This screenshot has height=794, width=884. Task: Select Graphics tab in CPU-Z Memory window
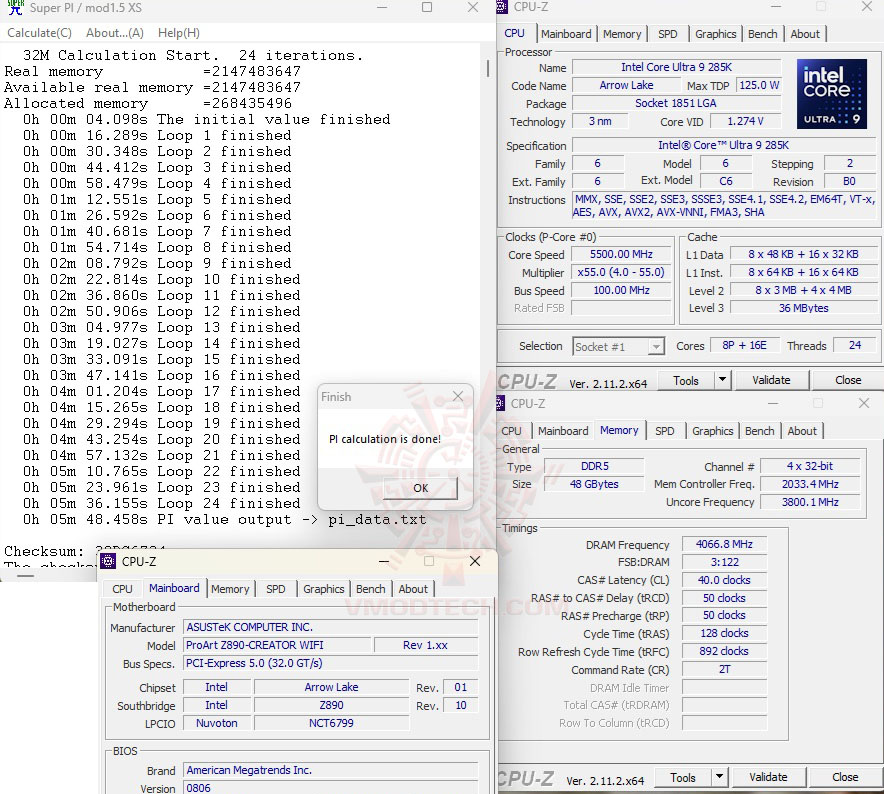713,431
